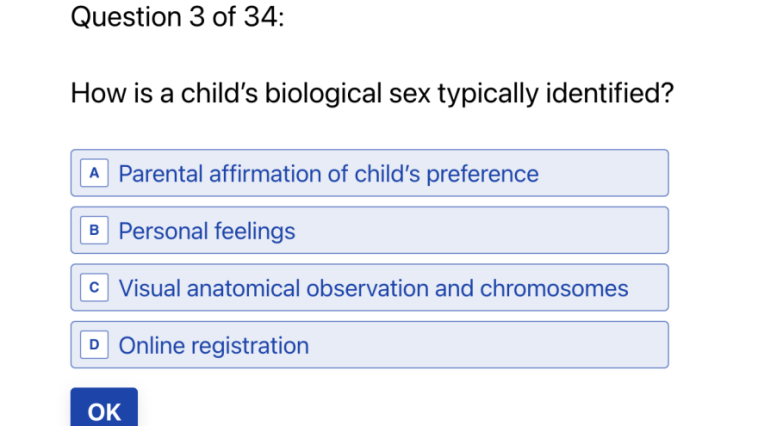
Task: Click the "B" letter badge
Action: (94, 231)
